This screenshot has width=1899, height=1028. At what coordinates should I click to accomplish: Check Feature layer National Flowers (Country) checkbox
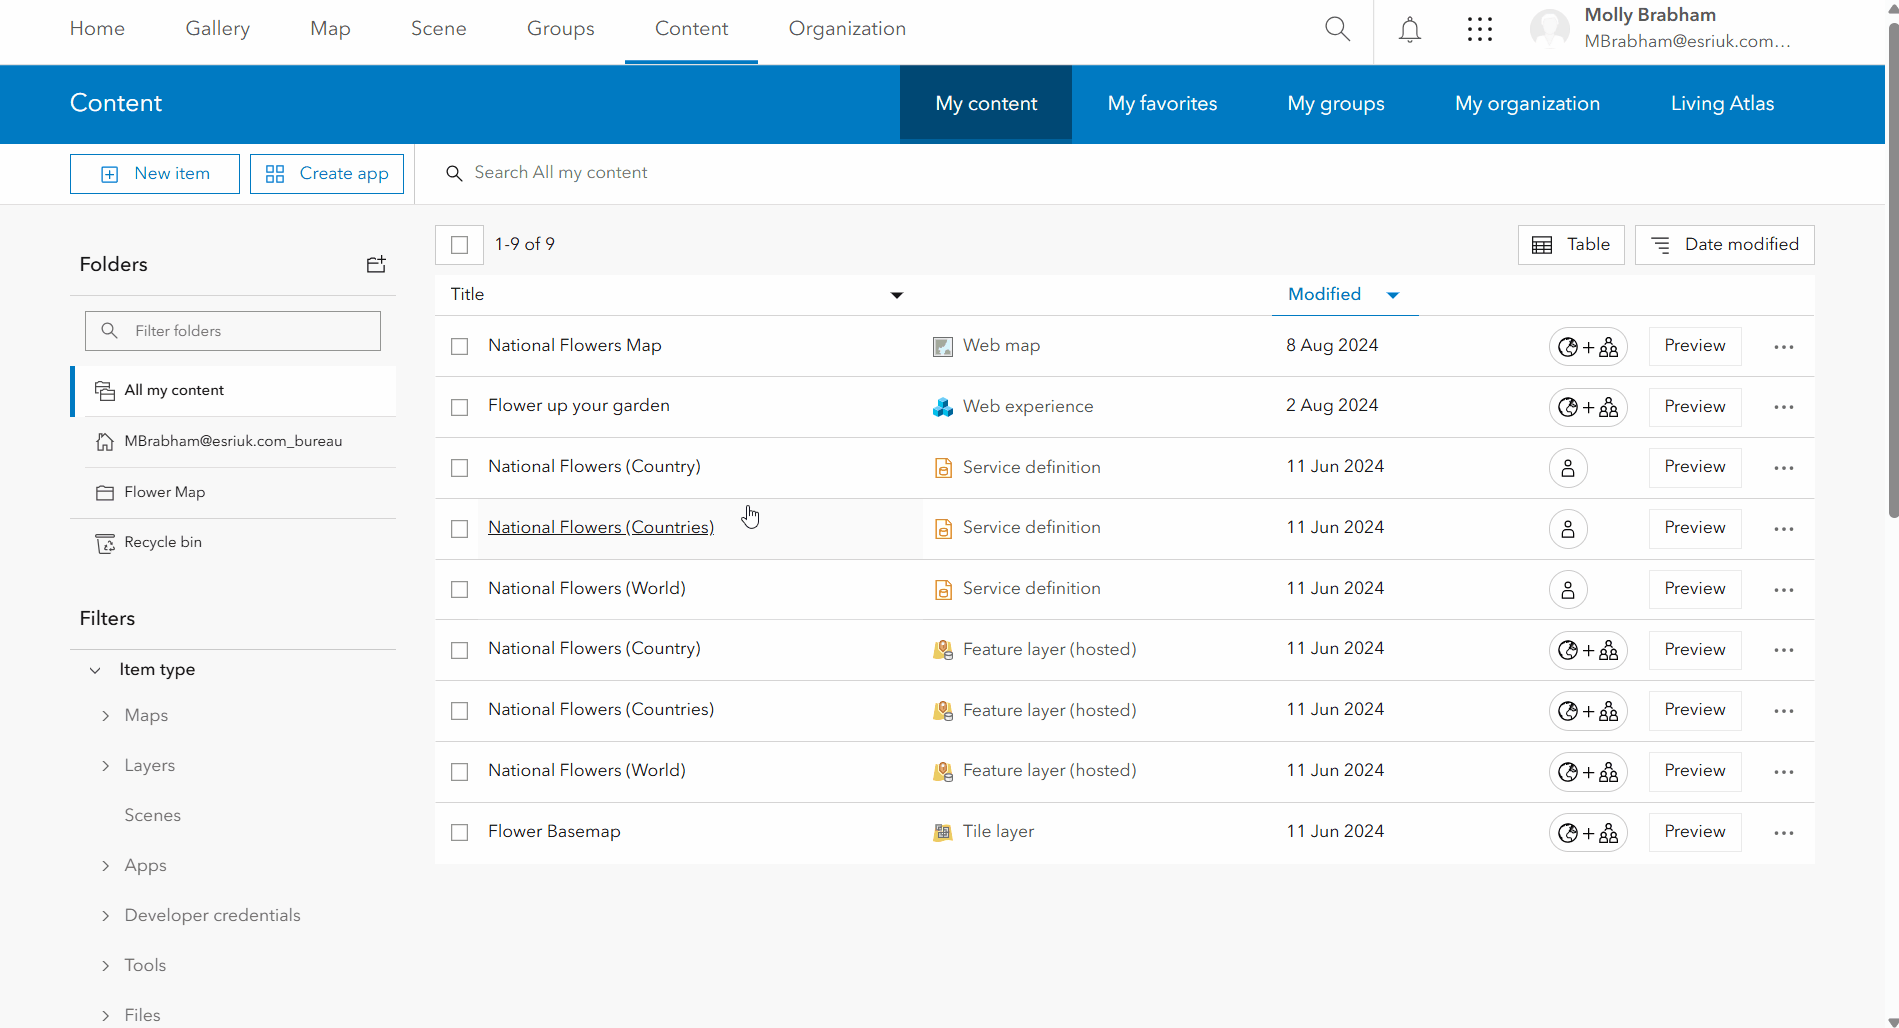459,651
